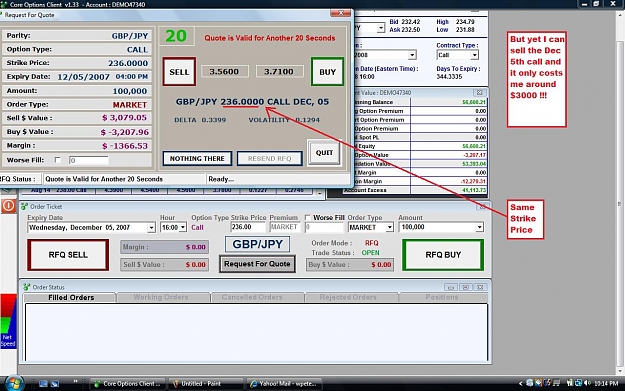Open the Expiry Date dropdown in Order Ticket
This screenshot has height=391, width=625.
click(x=151, y=228)
